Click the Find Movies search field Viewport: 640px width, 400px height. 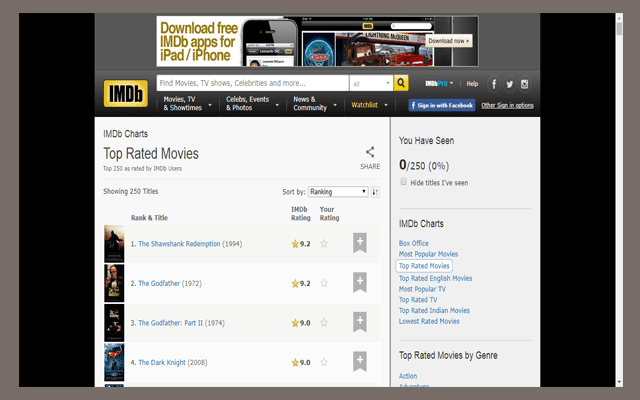click(251, 84)
